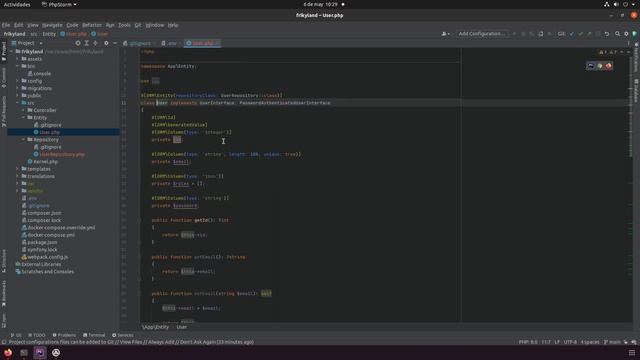Open the Edit menu

pos(19,25)
